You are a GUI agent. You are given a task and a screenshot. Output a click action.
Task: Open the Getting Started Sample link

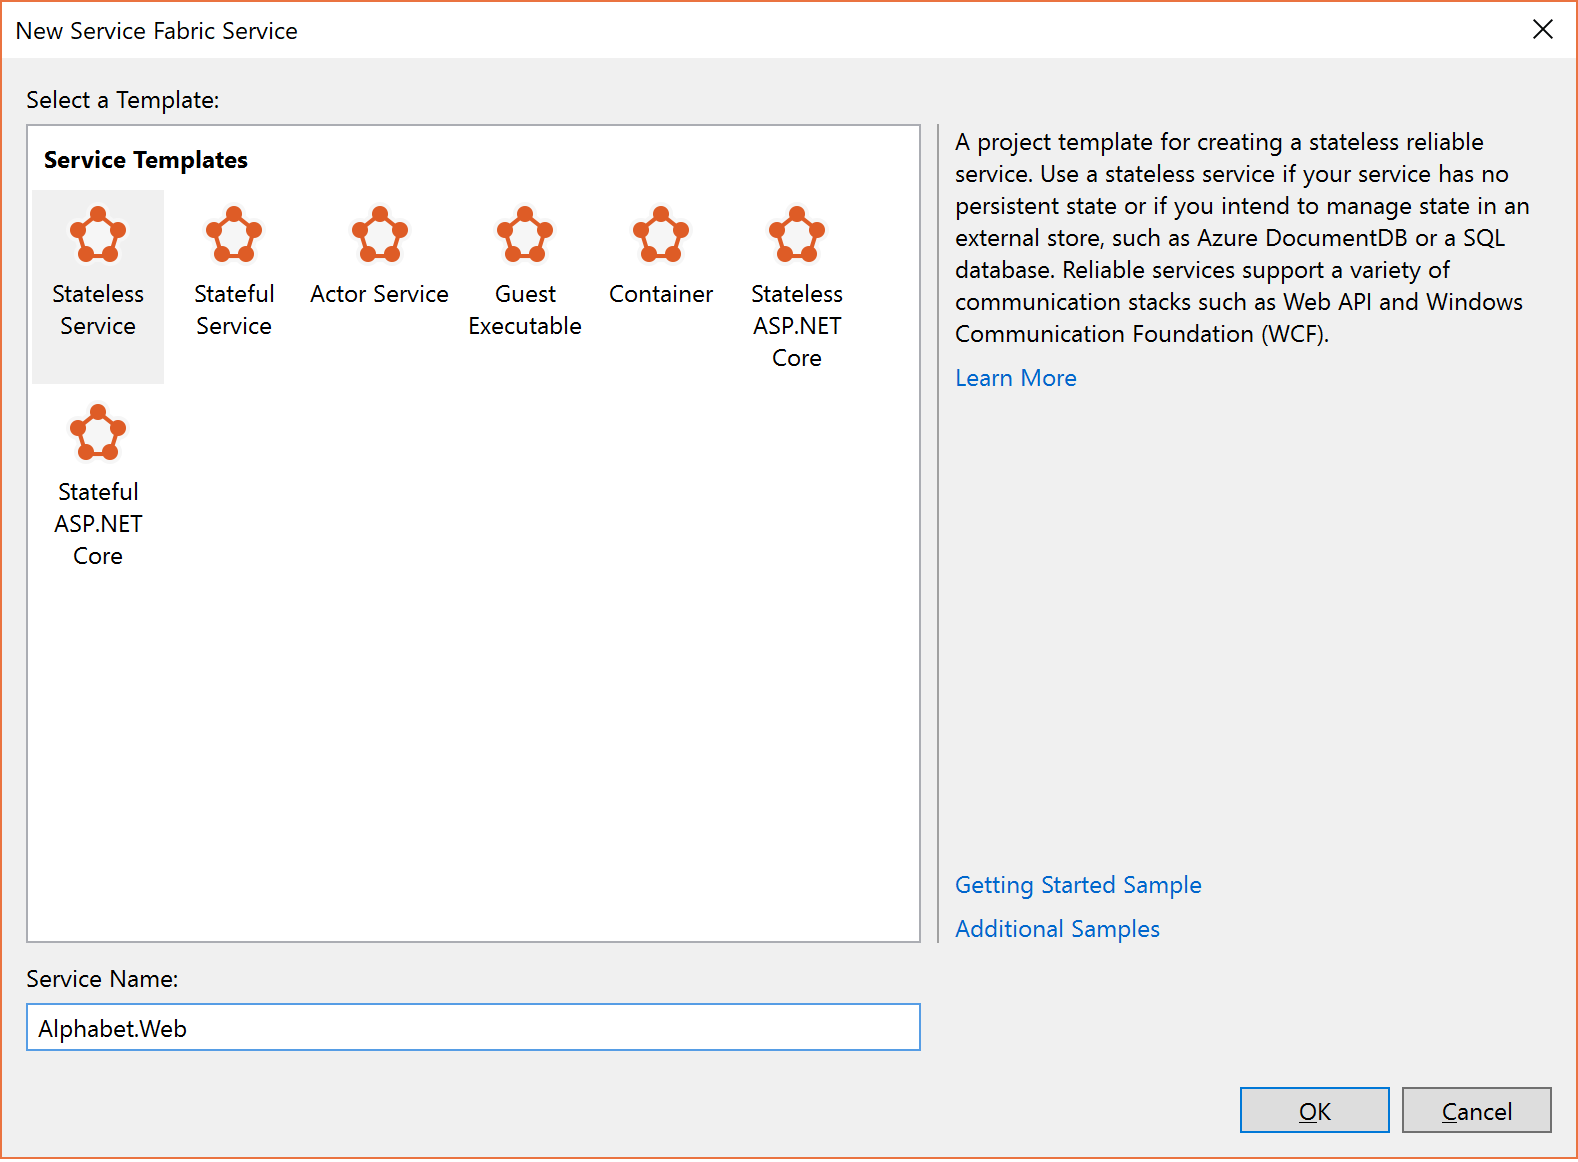(1078, 885)
